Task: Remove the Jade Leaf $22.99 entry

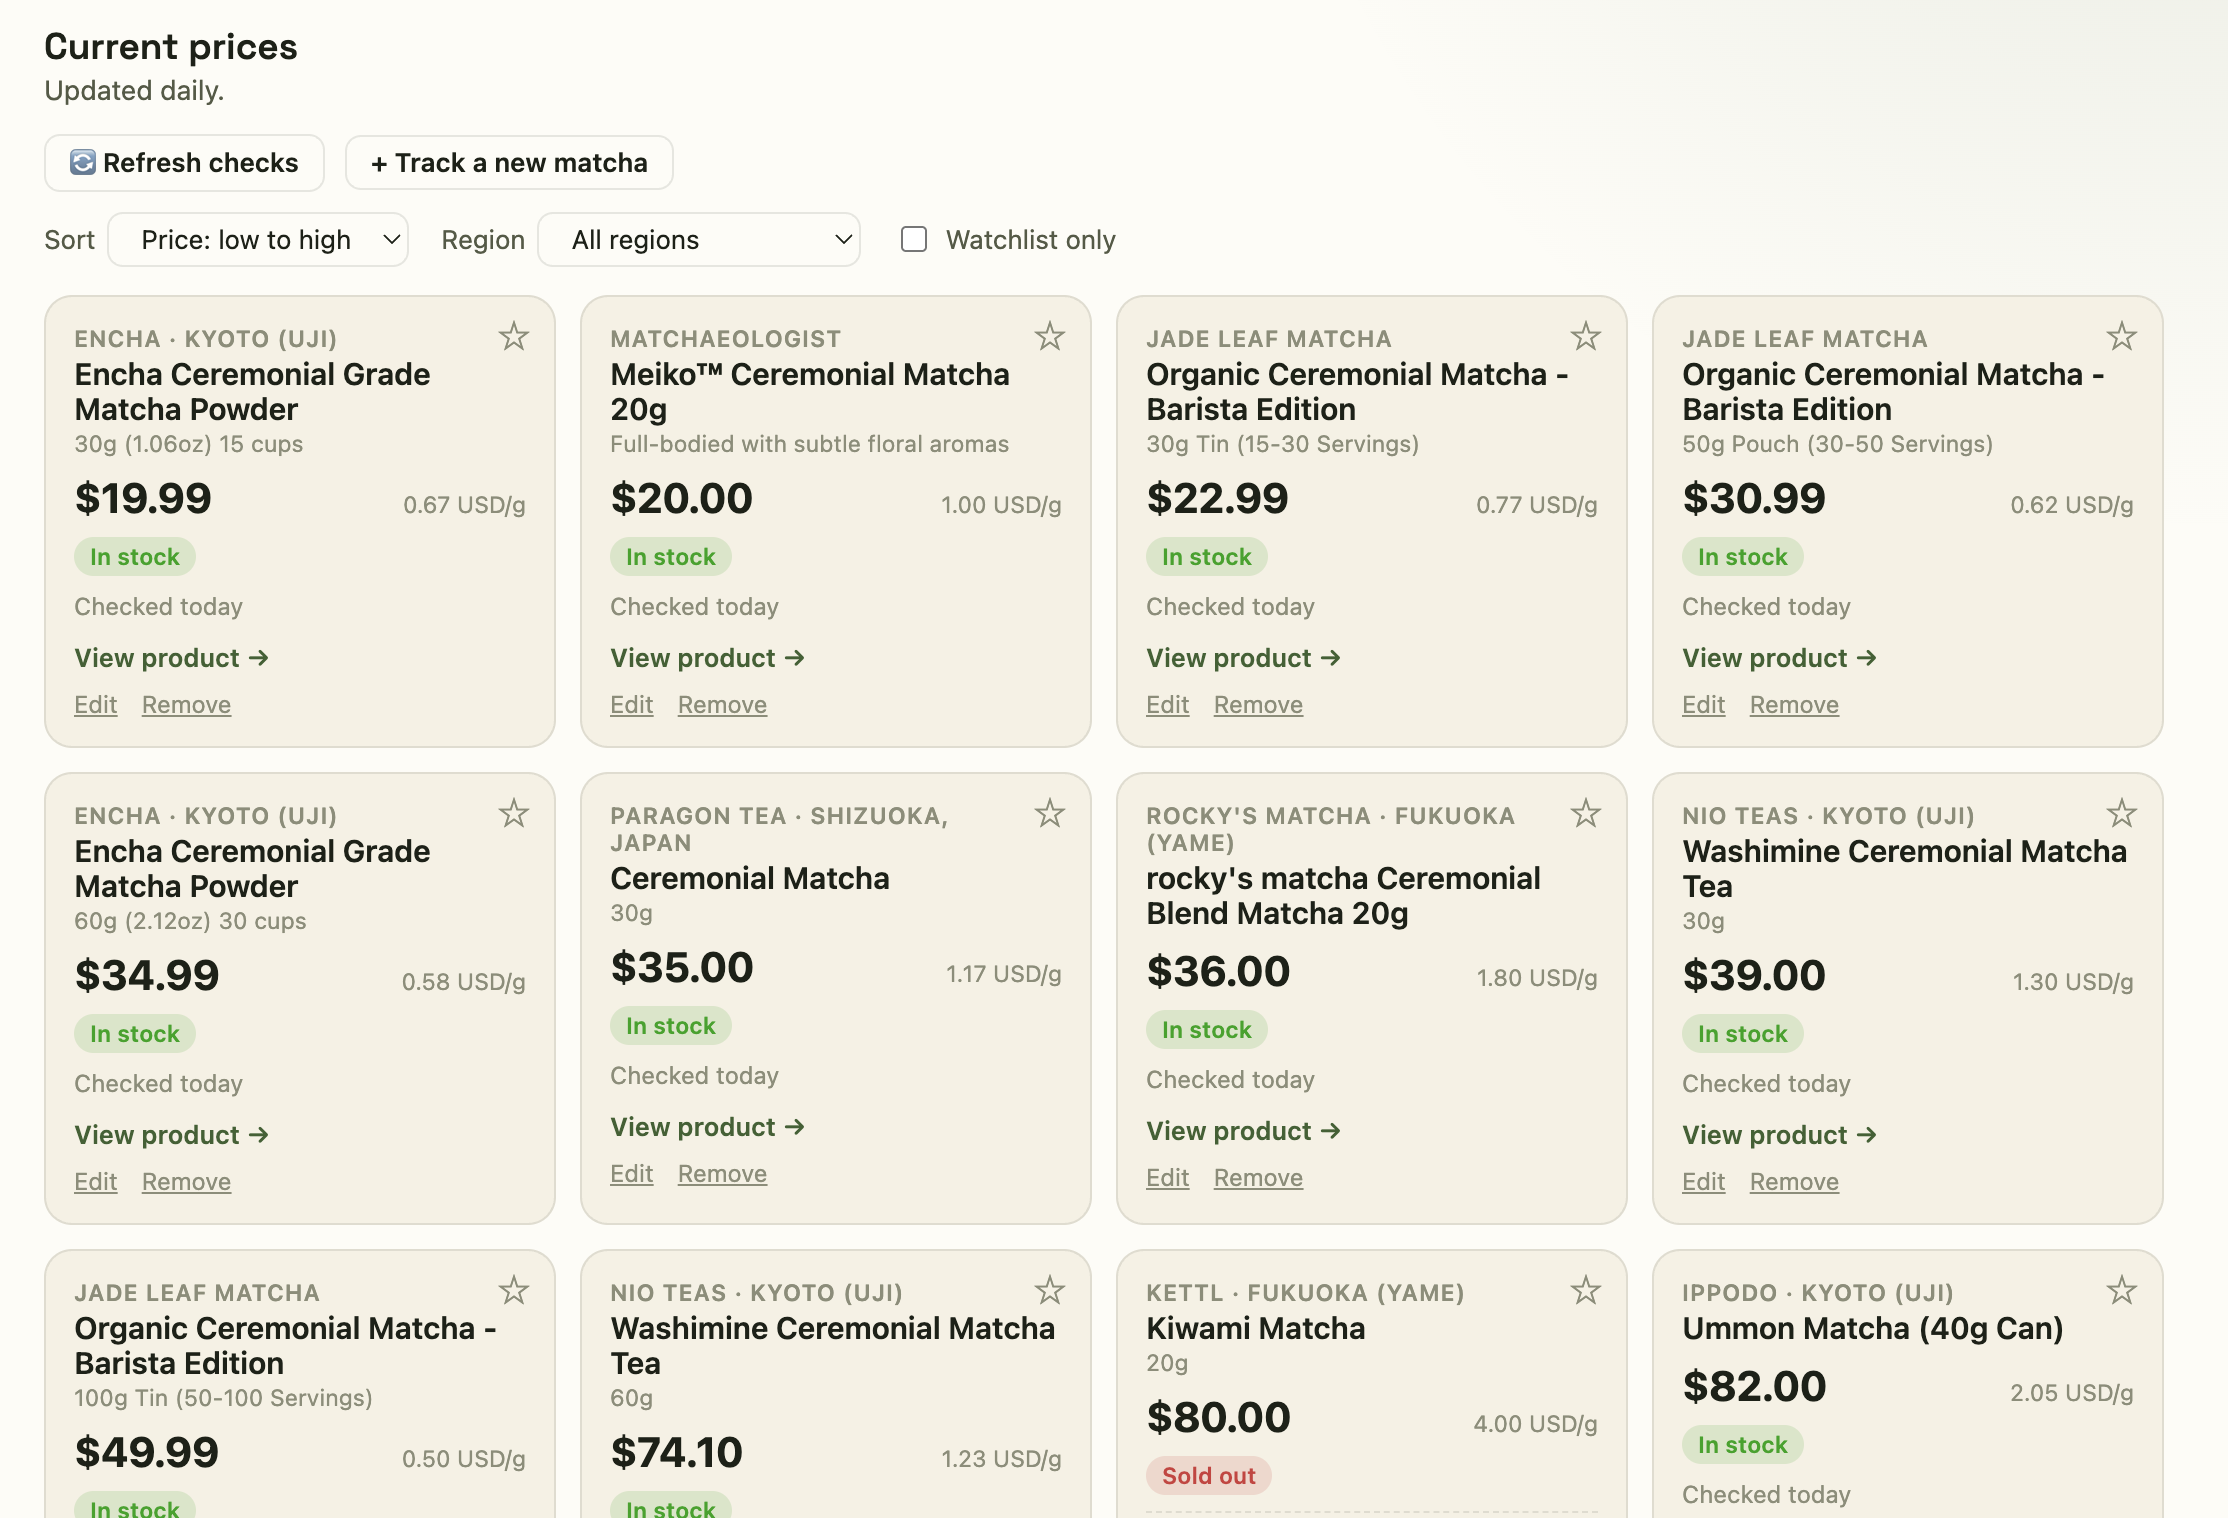Action: tap(1258, 705)
